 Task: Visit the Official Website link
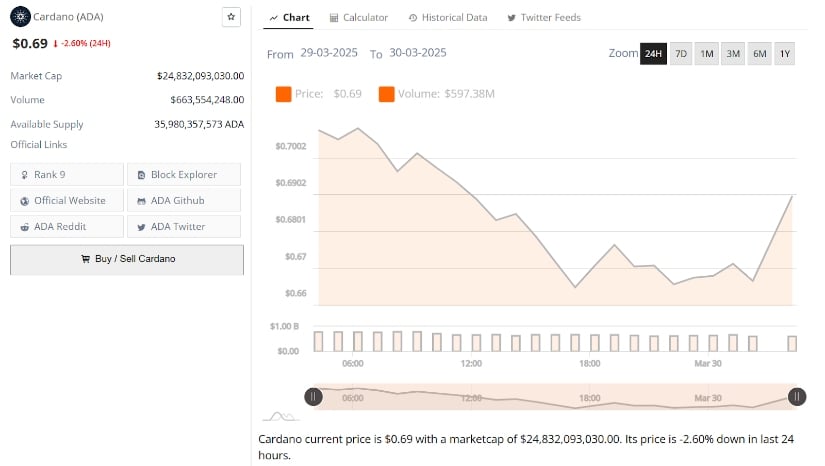point(67,200)
